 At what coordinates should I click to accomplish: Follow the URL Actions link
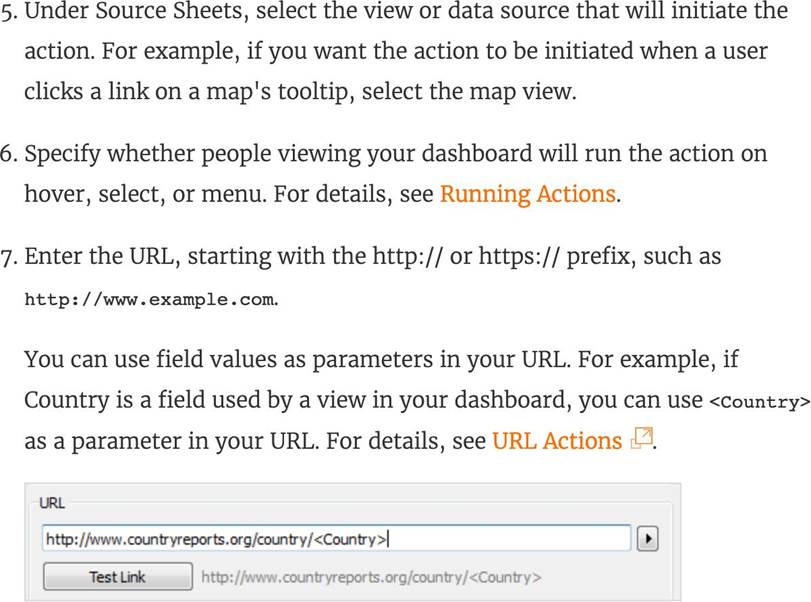point(556,441)
